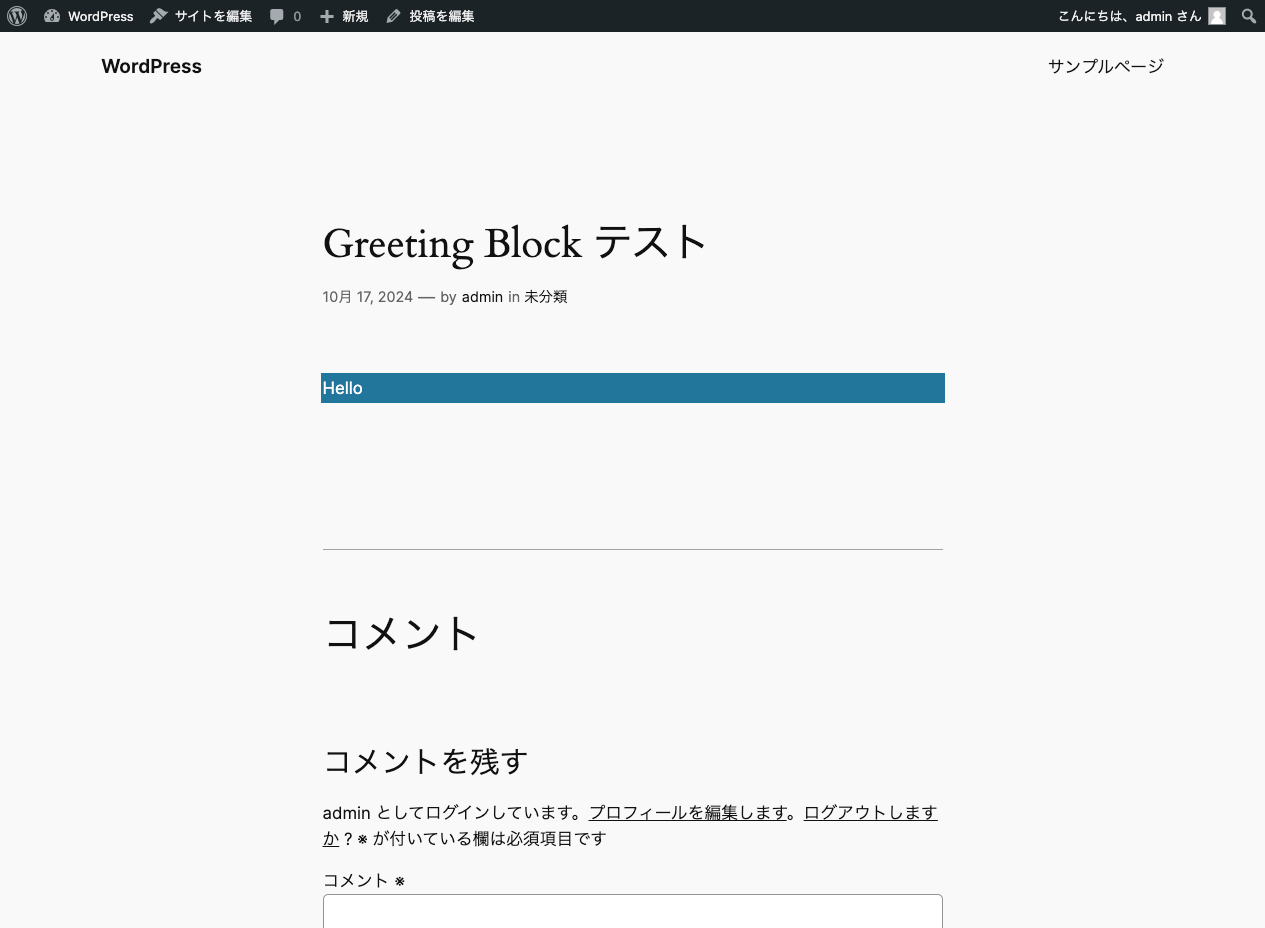Open the 新規 admin bar menu
The image size is (1265, 928).
tap(344, 16)
